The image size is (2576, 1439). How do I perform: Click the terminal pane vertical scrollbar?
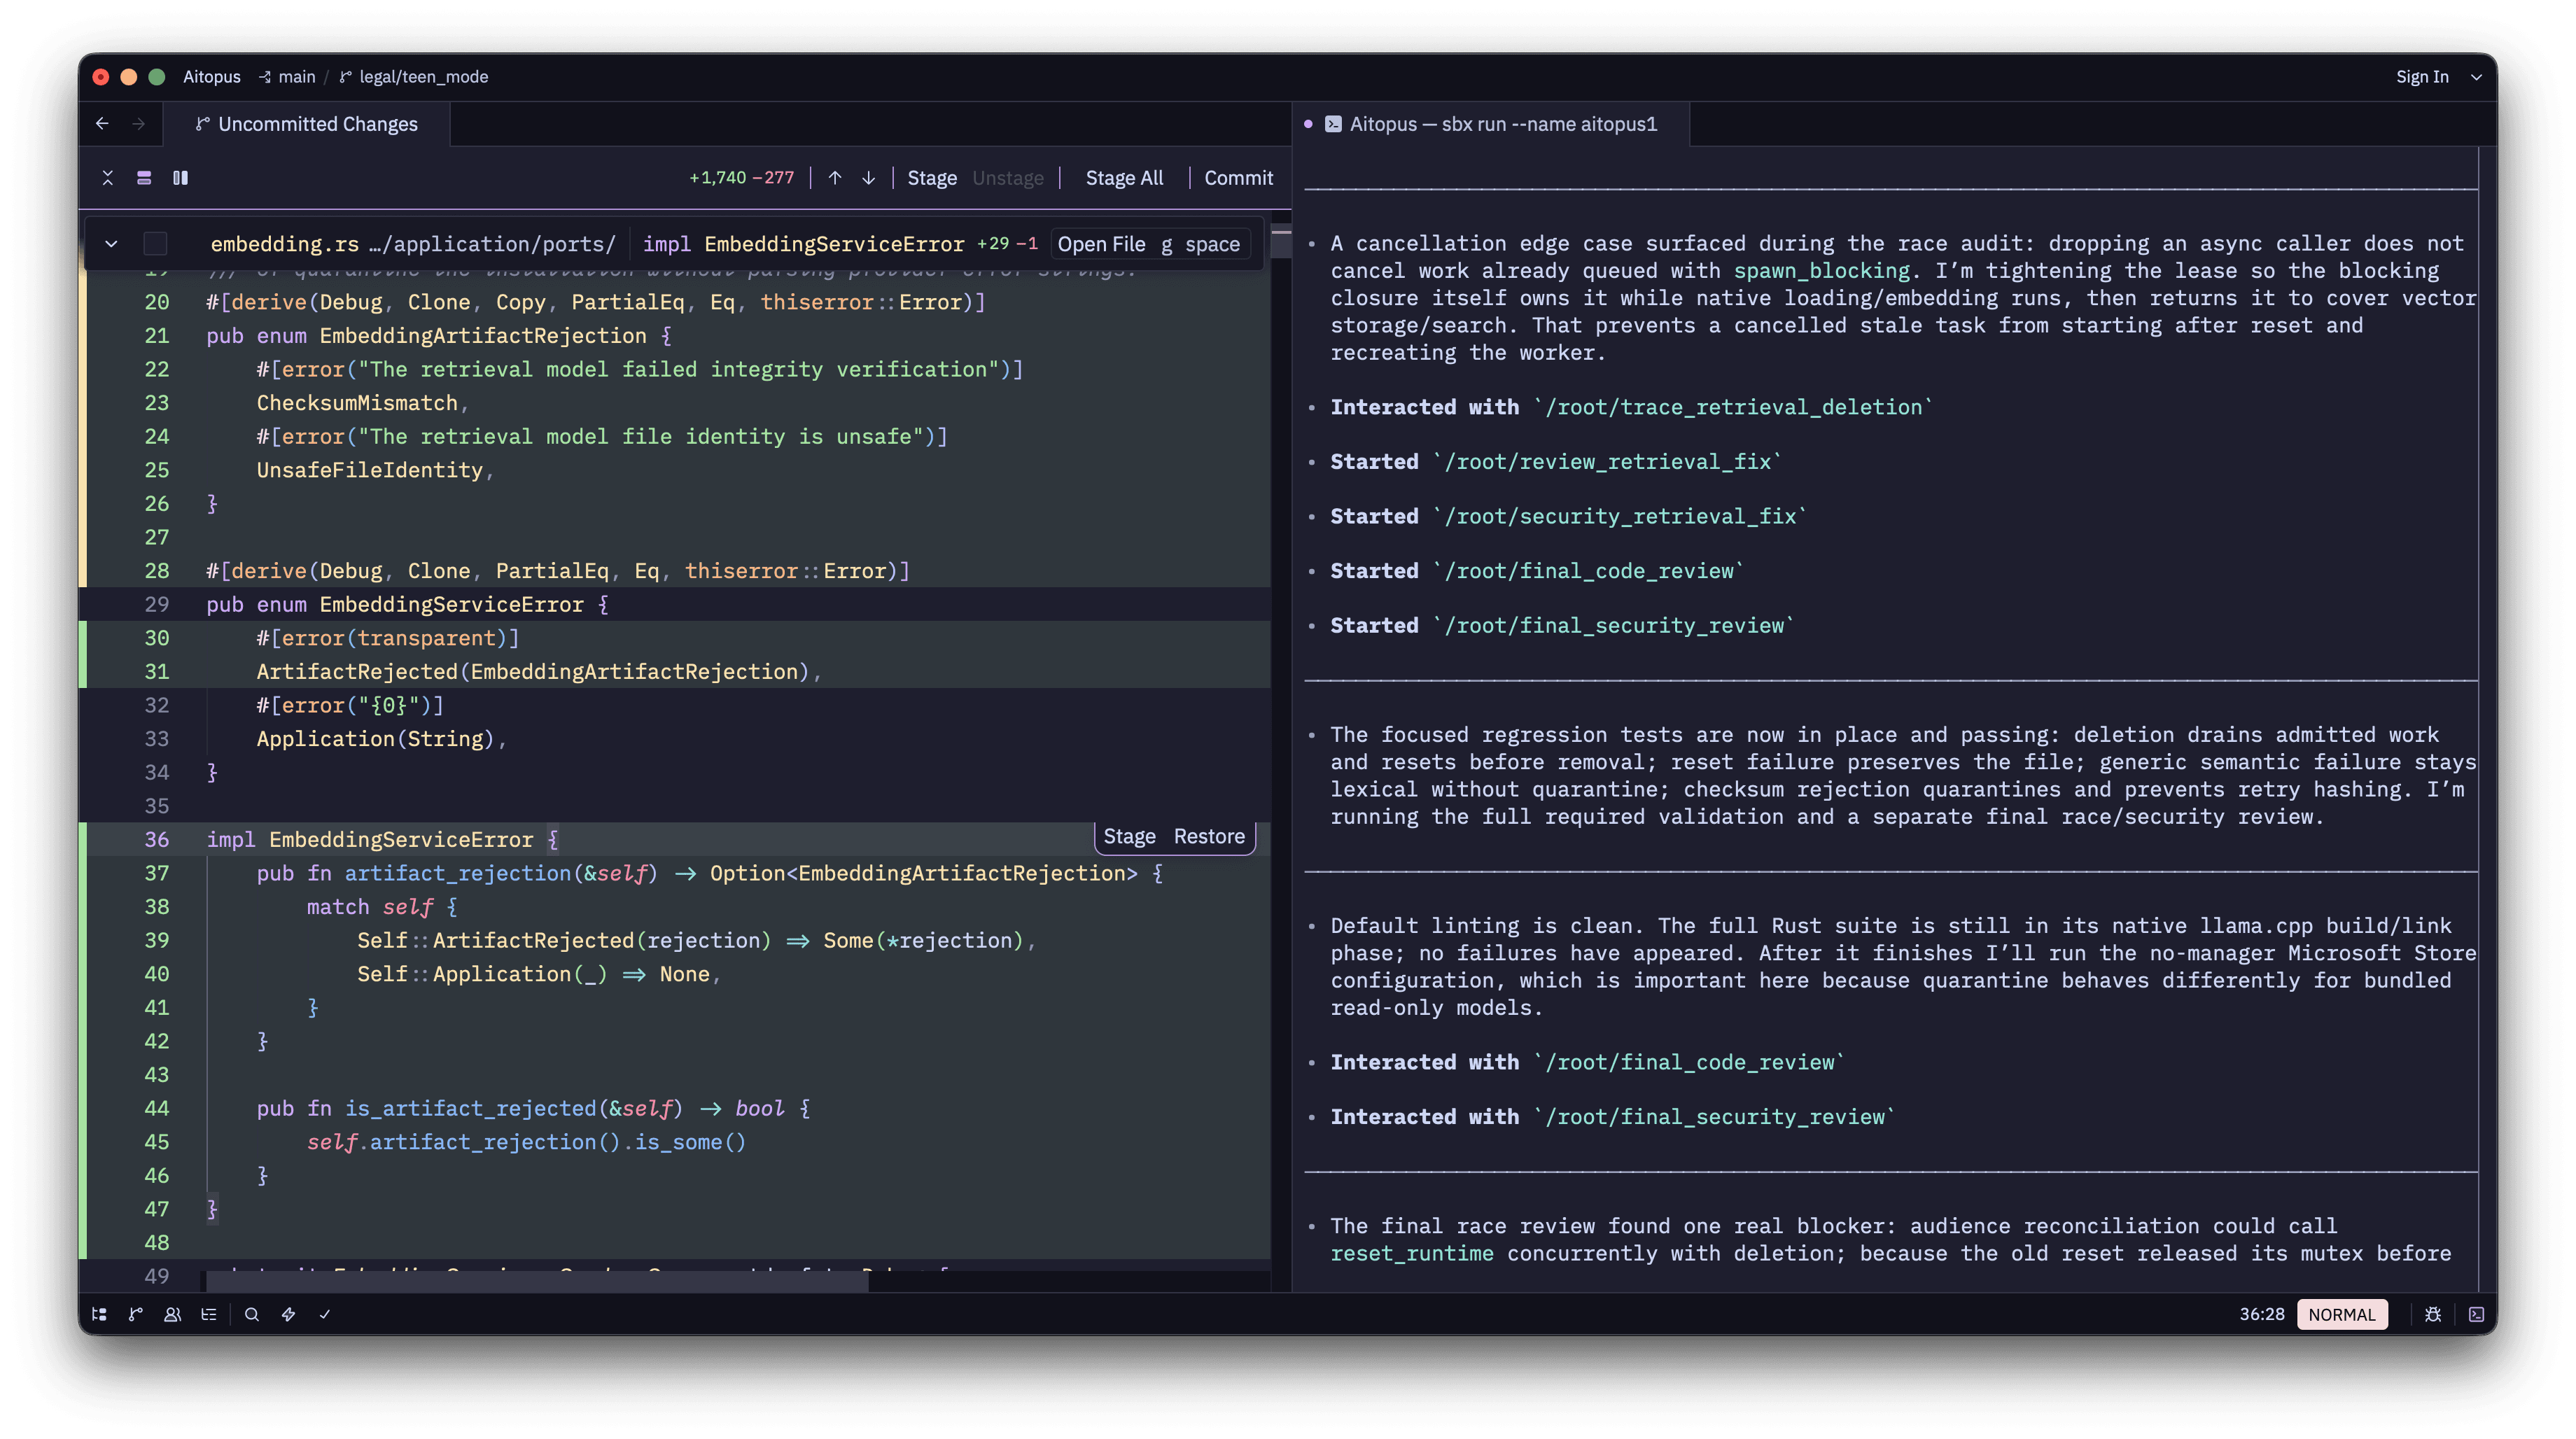pyautogui.click(x=2486, y=720)
